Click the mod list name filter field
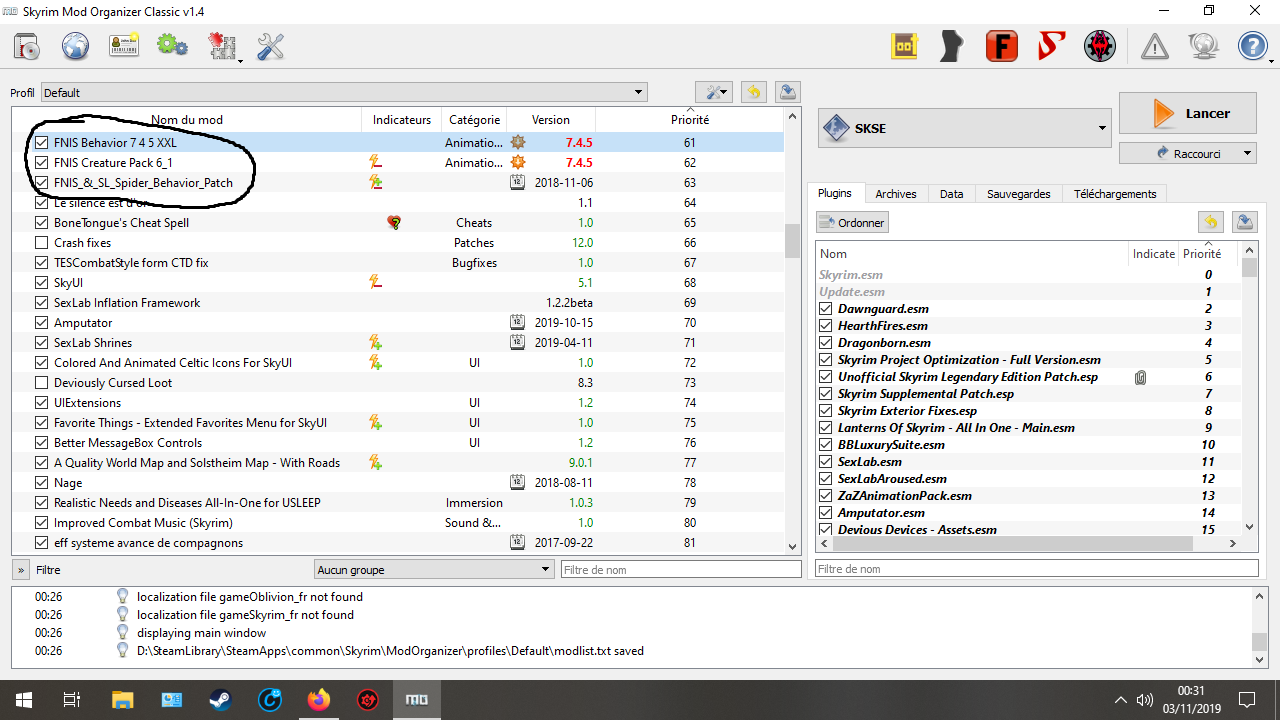The image size is (1280, 720). pos(681,570)
